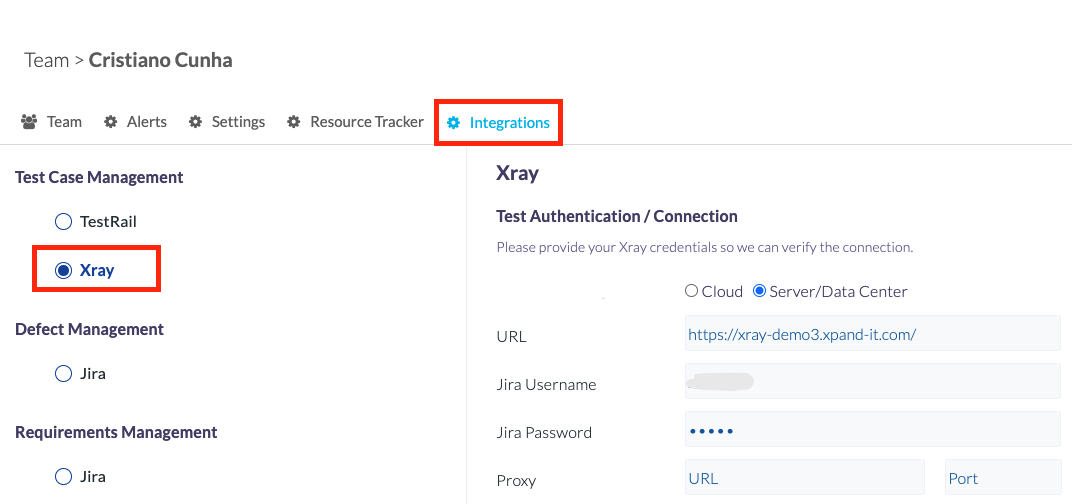This screenshot has height=504, width=1072.
Task: Select the Cloud deployment option
Action: tap(691, 291)
